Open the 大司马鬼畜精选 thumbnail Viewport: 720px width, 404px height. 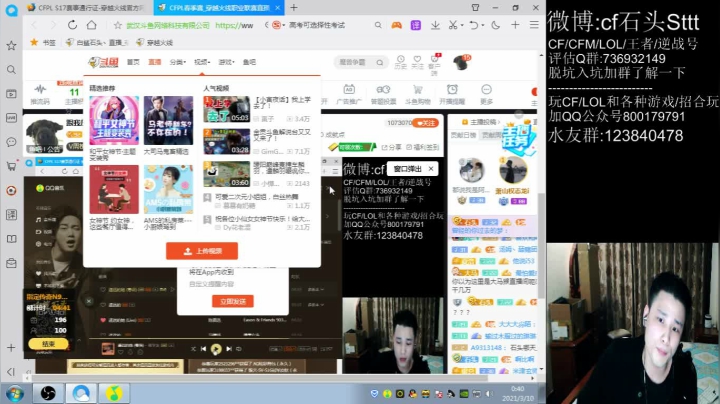click(169, 121)
